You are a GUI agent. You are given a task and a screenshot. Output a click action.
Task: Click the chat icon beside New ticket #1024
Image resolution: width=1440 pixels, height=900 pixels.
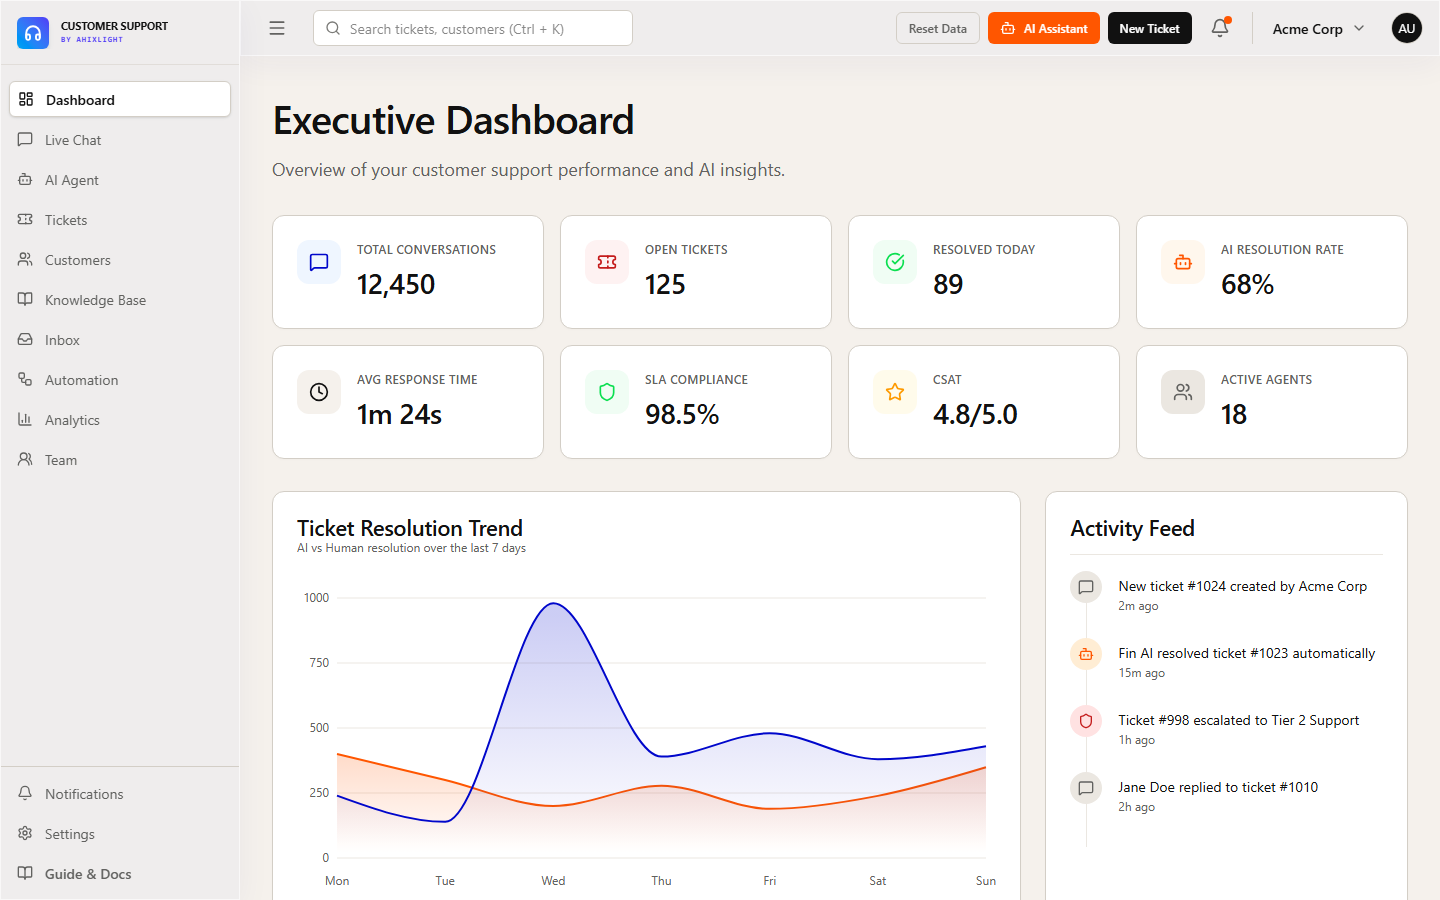click(x=1086, y=587)
